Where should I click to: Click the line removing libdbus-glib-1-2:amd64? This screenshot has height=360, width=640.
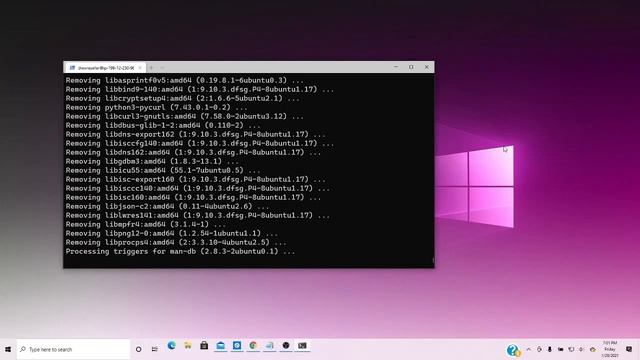point(163,125)
